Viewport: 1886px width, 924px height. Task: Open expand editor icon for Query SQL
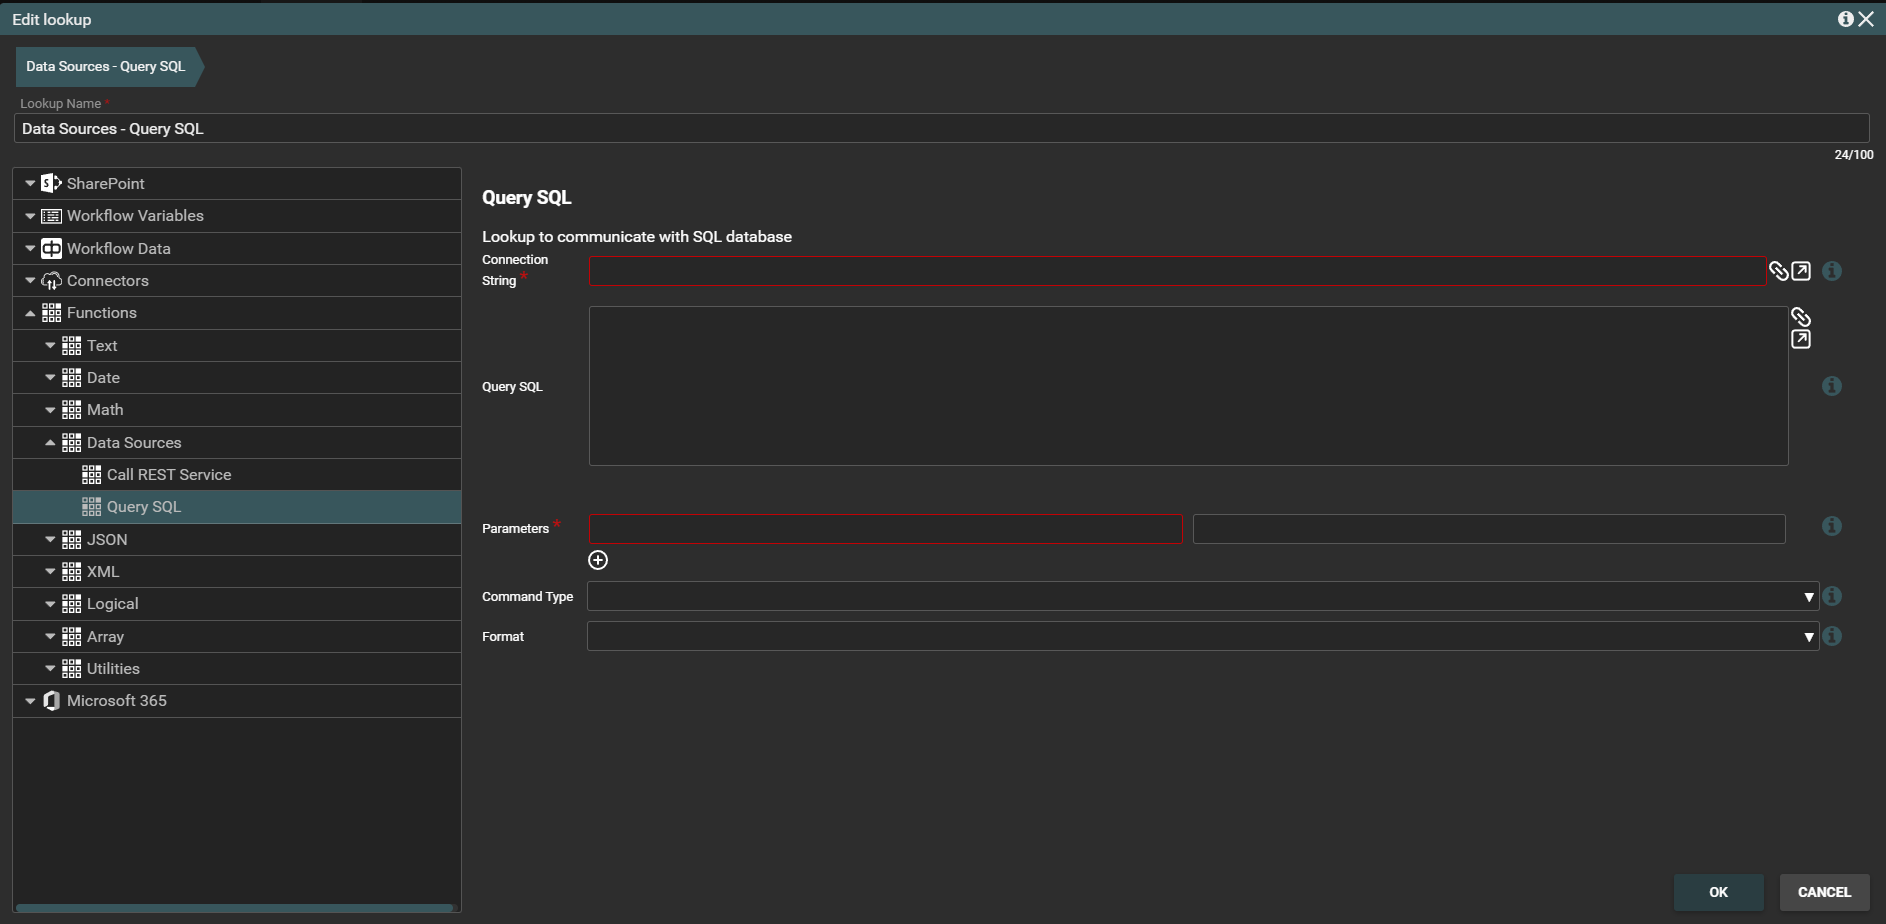(x=1800, y=340)
